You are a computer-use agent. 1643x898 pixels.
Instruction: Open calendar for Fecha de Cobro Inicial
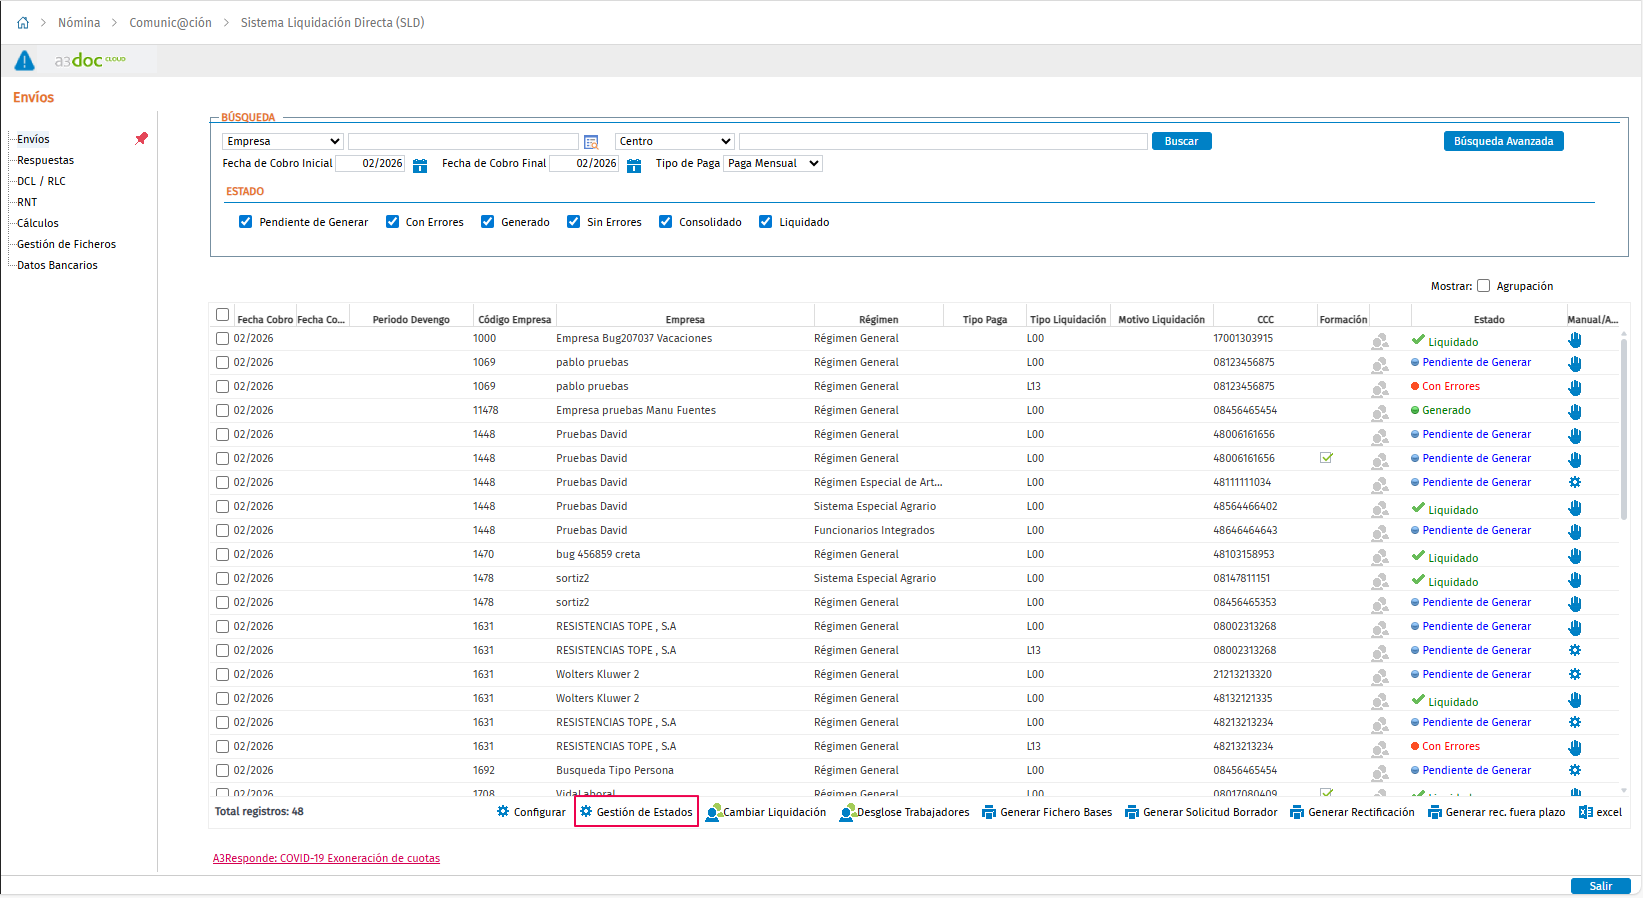(x=420, y=165)
